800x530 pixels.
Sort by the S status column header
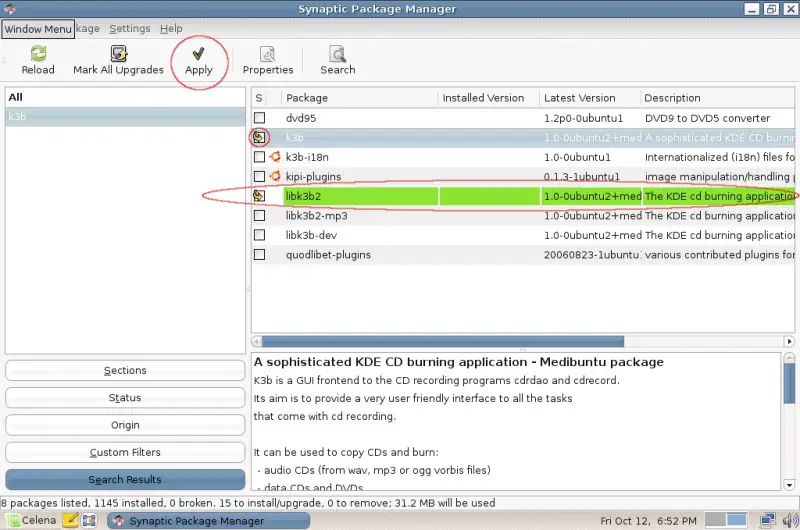point(259,97)
